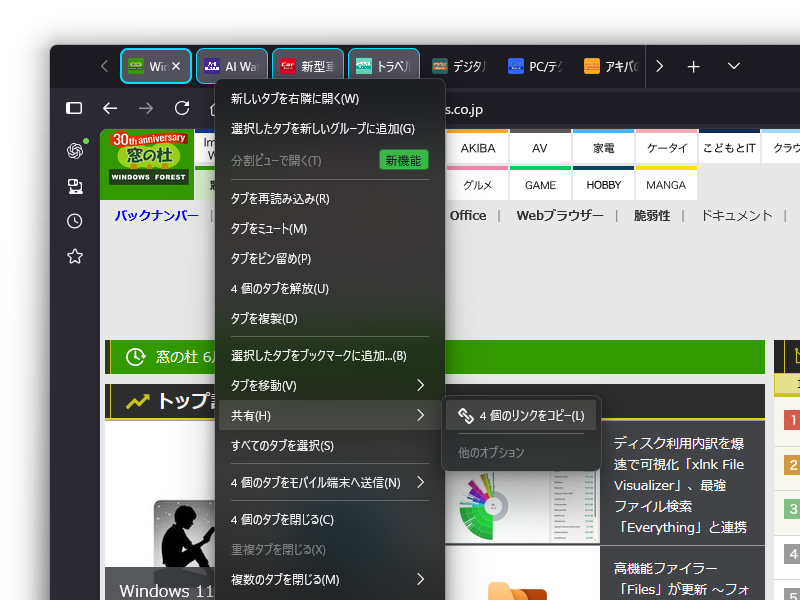Switch to the AI Watch tab
The image size is (800, 600).
point(232,66)
